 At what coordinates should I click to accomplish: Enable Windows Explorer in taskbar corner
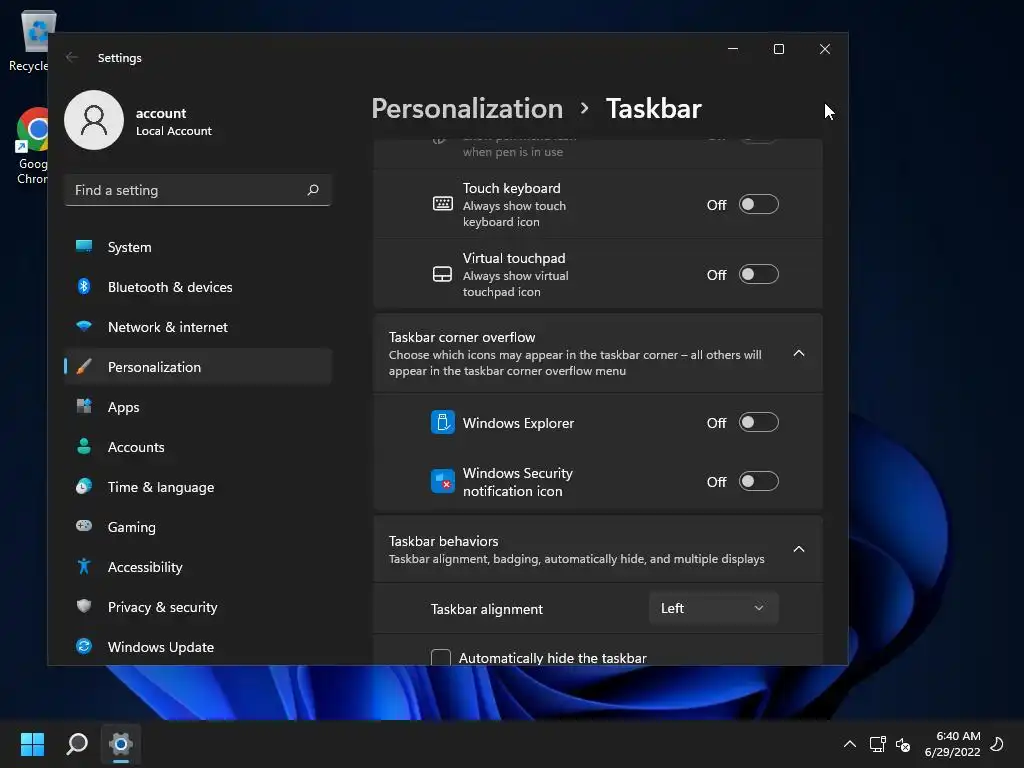[758, 423]
